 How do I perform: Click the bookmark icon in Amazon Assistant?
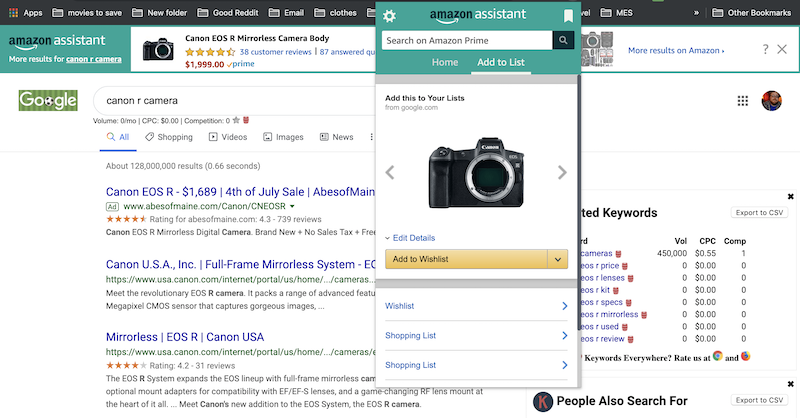568,16
